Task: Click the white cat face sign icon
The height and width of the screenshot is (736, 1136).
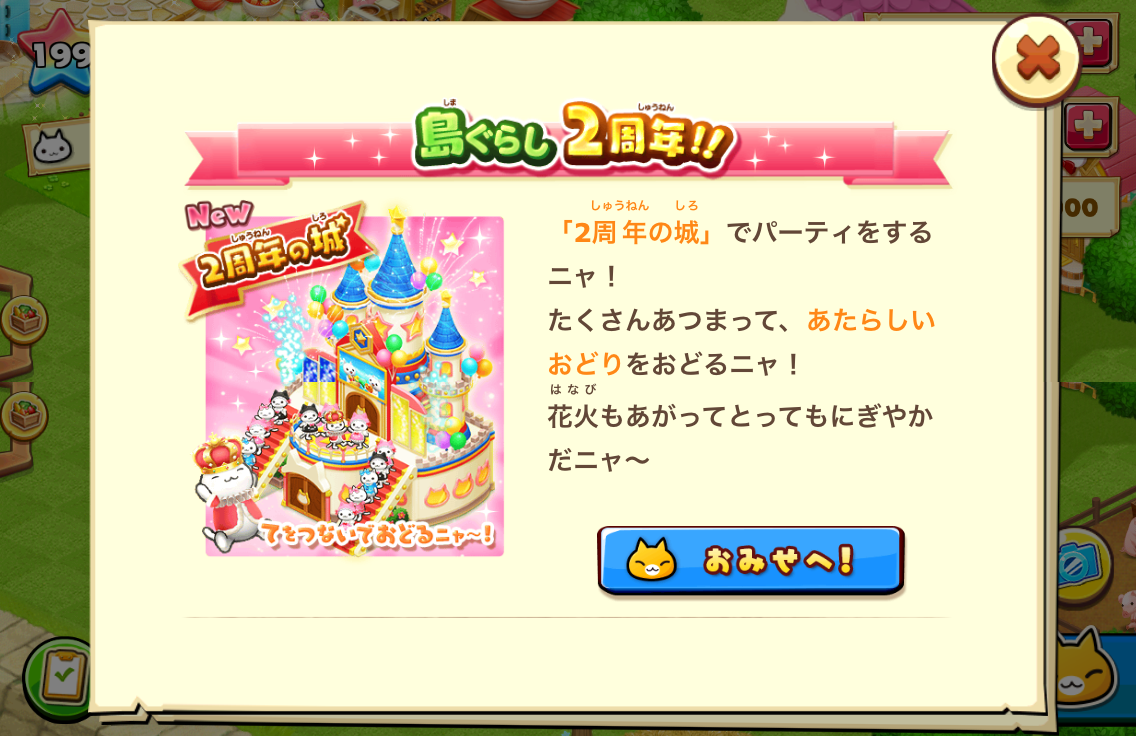Action: 54,148
